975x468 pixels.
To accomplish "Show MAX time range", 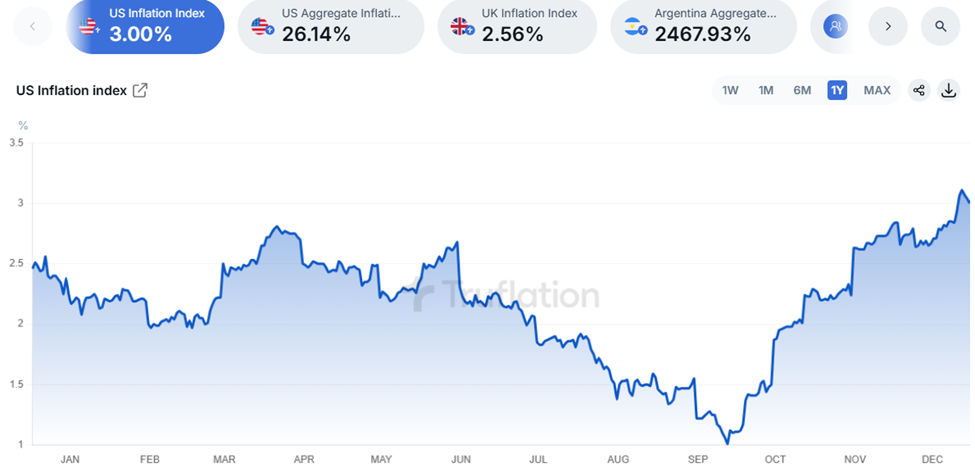I will (x=877, y=90).
